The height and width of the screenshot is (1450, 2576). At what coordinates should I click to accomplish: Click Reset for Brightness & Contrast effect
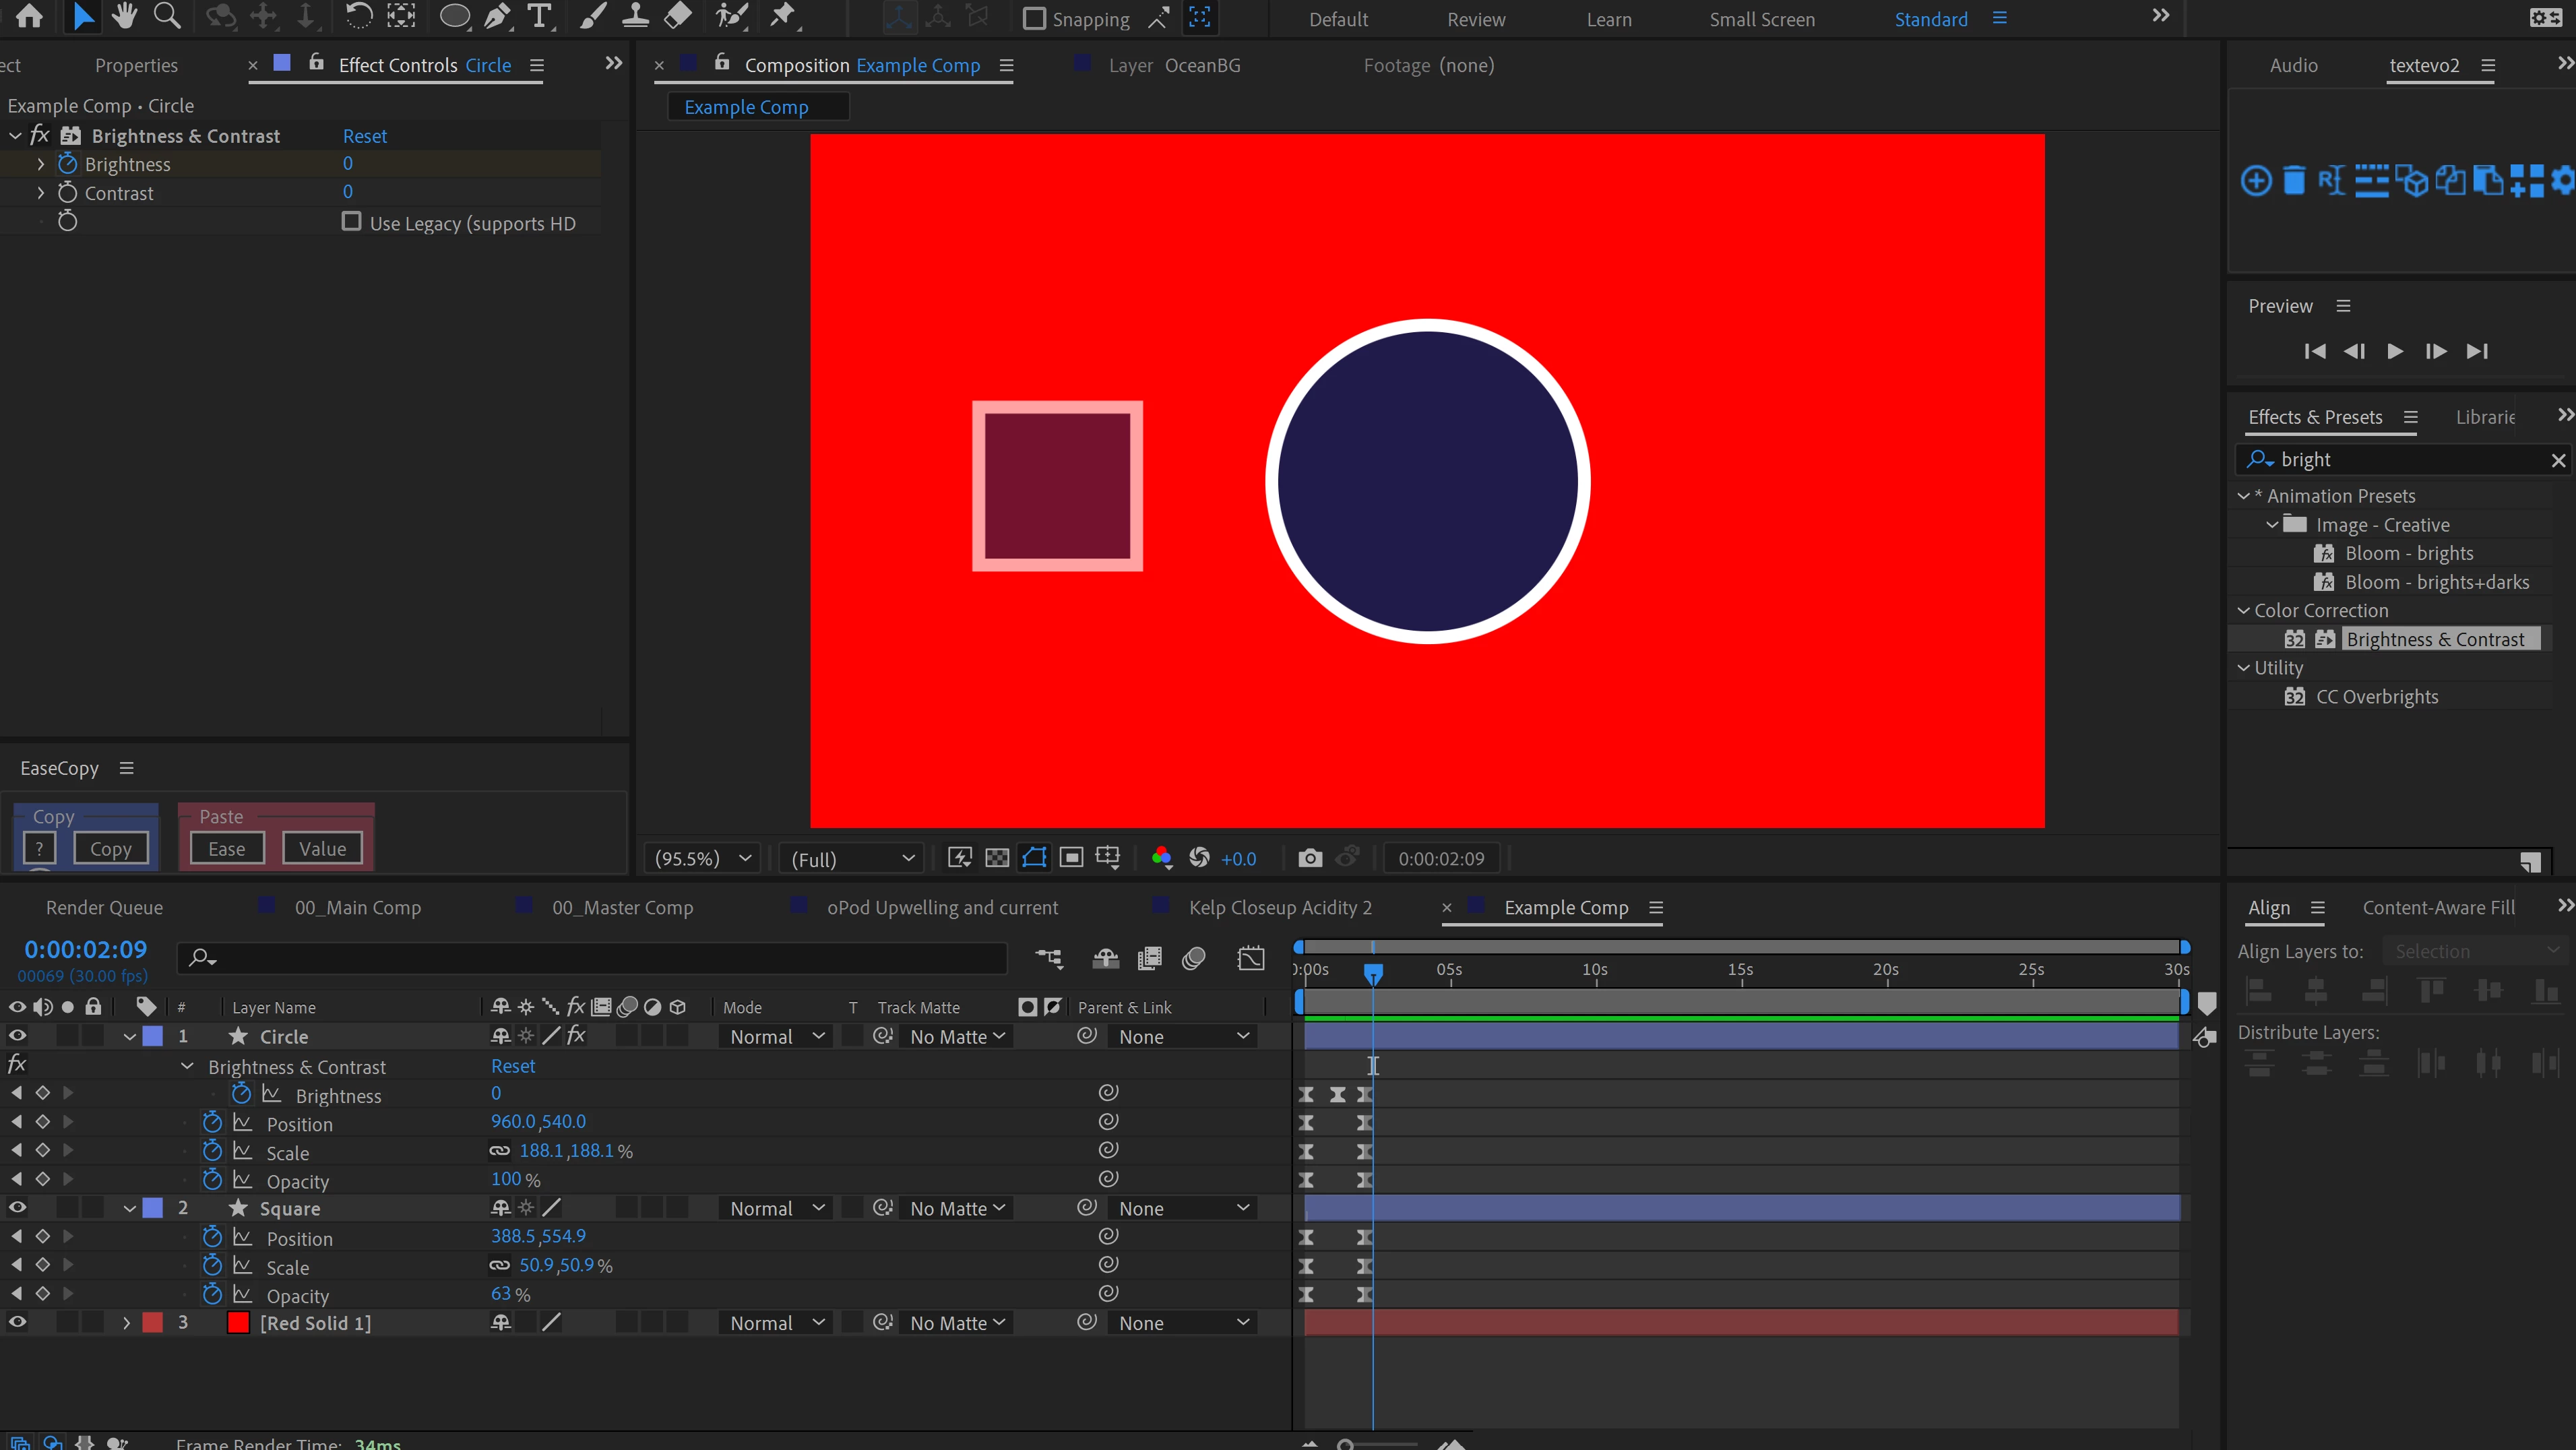(x=364, y=136)
